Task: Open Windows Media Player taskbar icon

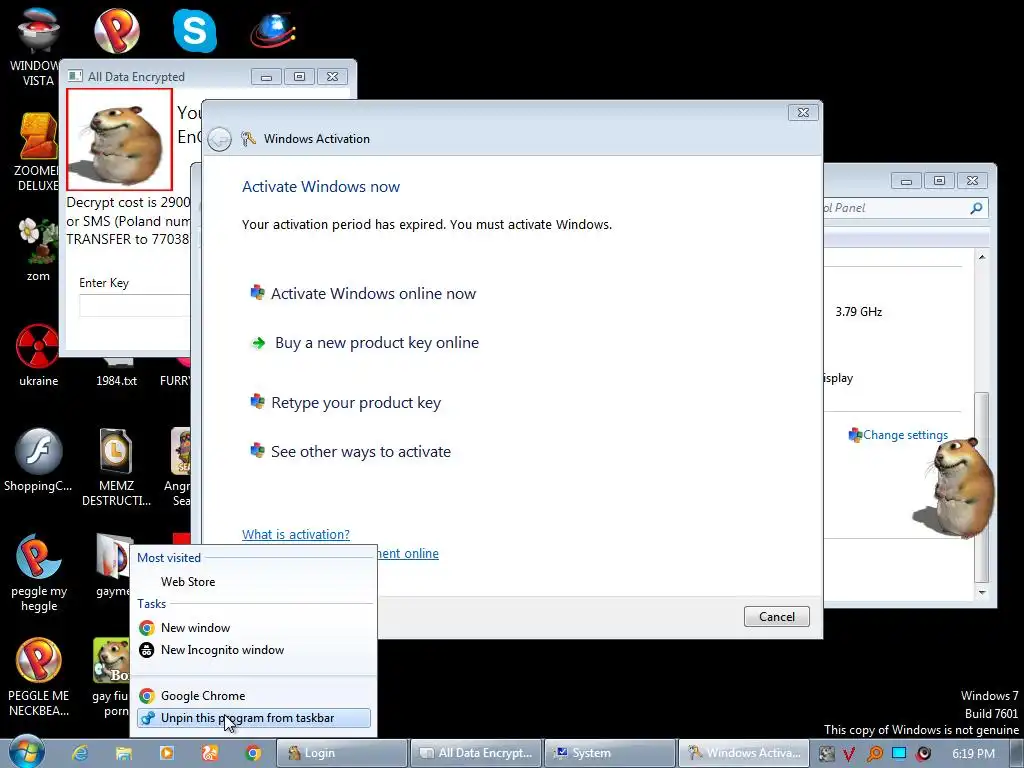Action: tap(167, 753)
